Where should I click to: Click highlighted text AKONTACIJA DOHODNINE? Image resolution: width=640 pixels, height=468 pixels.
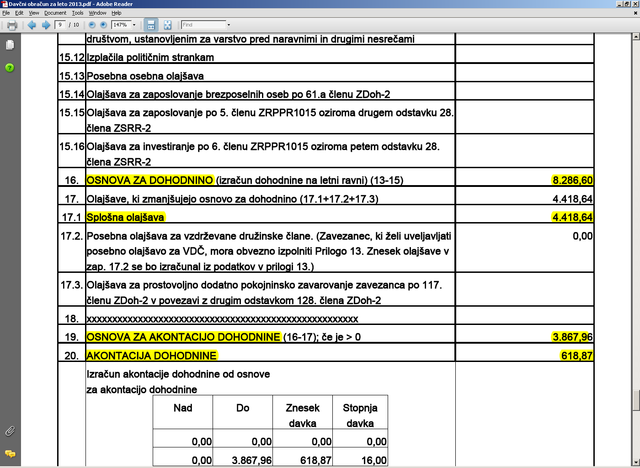click(151, 356)
